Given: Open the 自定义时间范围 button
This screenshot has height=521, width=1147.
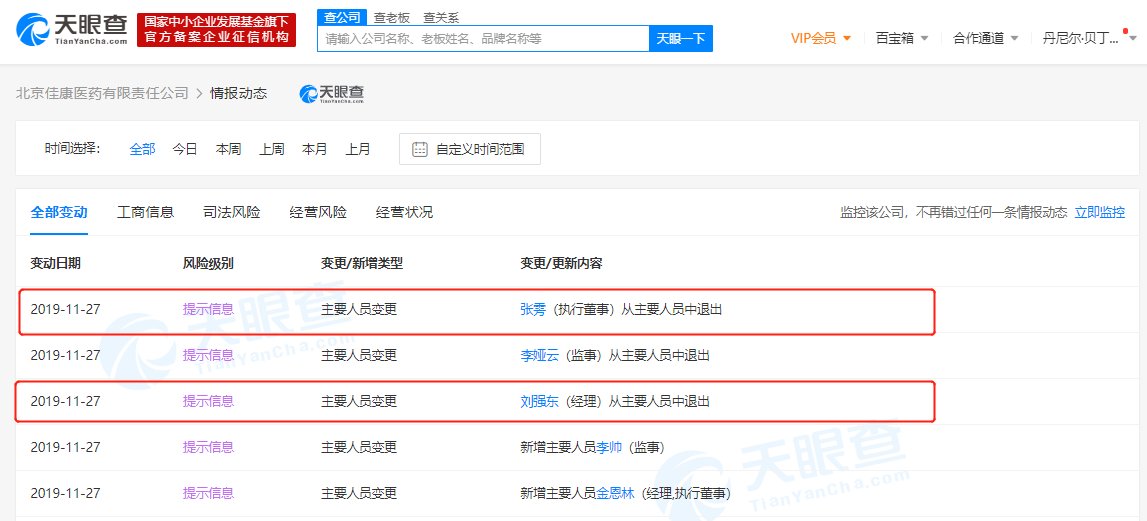Looking at the screenshot, I should pyautogui.click(x=469, y=149).
